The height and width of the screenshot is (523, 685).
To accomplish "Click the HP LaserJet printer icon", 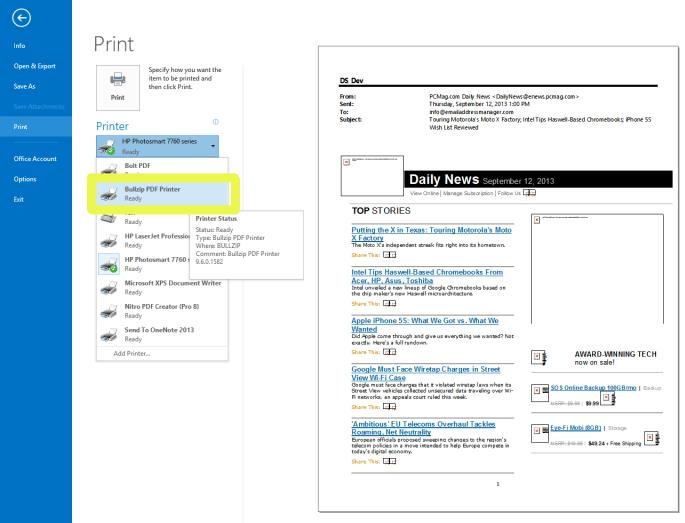I will [109, 241].
